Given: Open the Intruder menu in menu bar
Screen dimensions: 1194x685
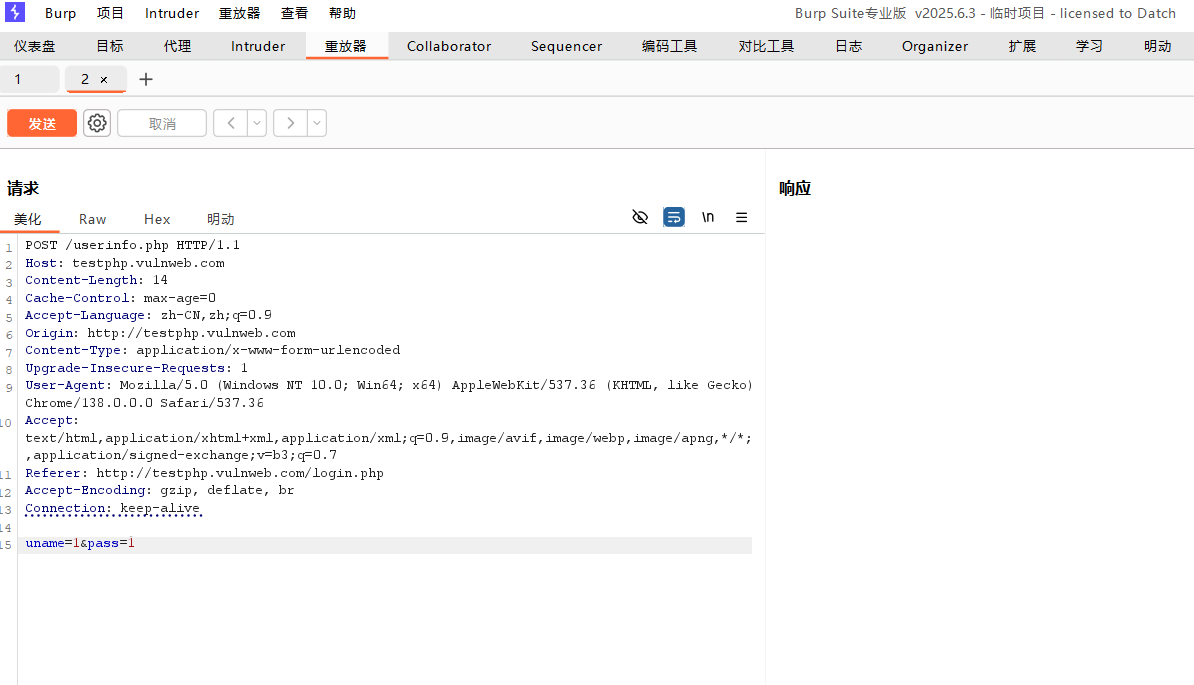Looking at the screenshot, I should pos(172,13).
